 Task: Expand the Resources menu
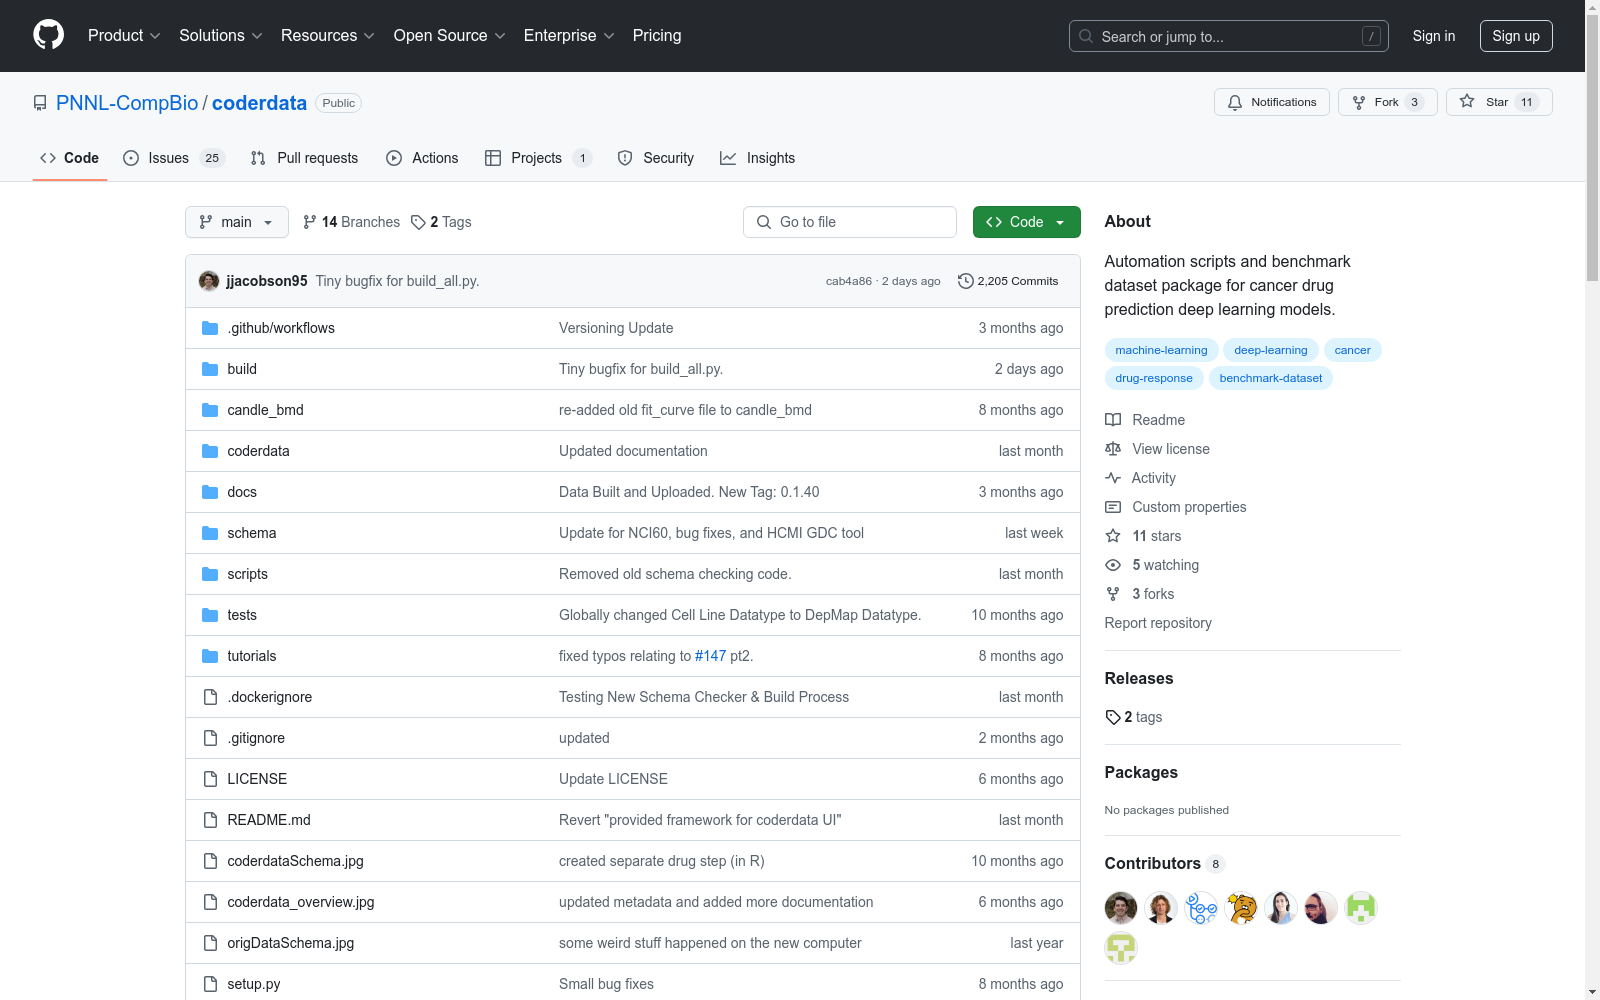[x=328, y=36]
